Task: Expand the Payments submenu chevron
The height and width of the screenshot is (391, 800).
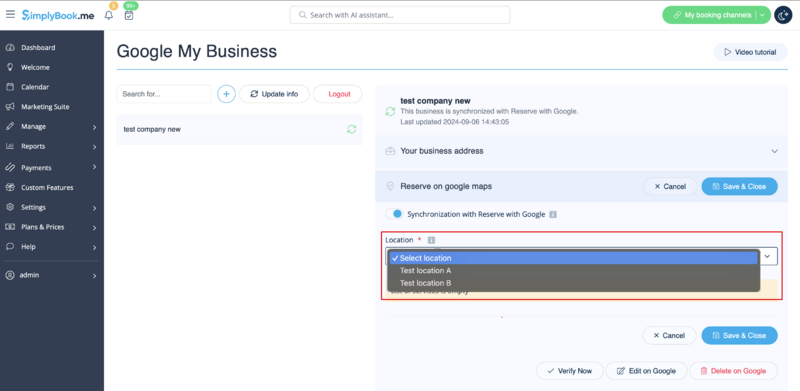Action: (94, 168)
